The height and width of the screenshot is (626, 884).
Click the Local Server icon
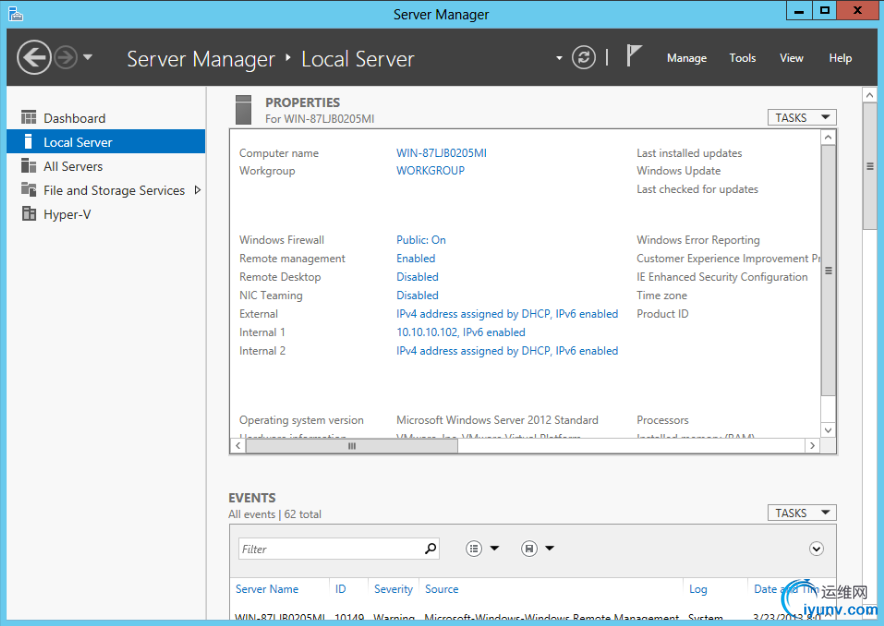[x=28, y=141]
